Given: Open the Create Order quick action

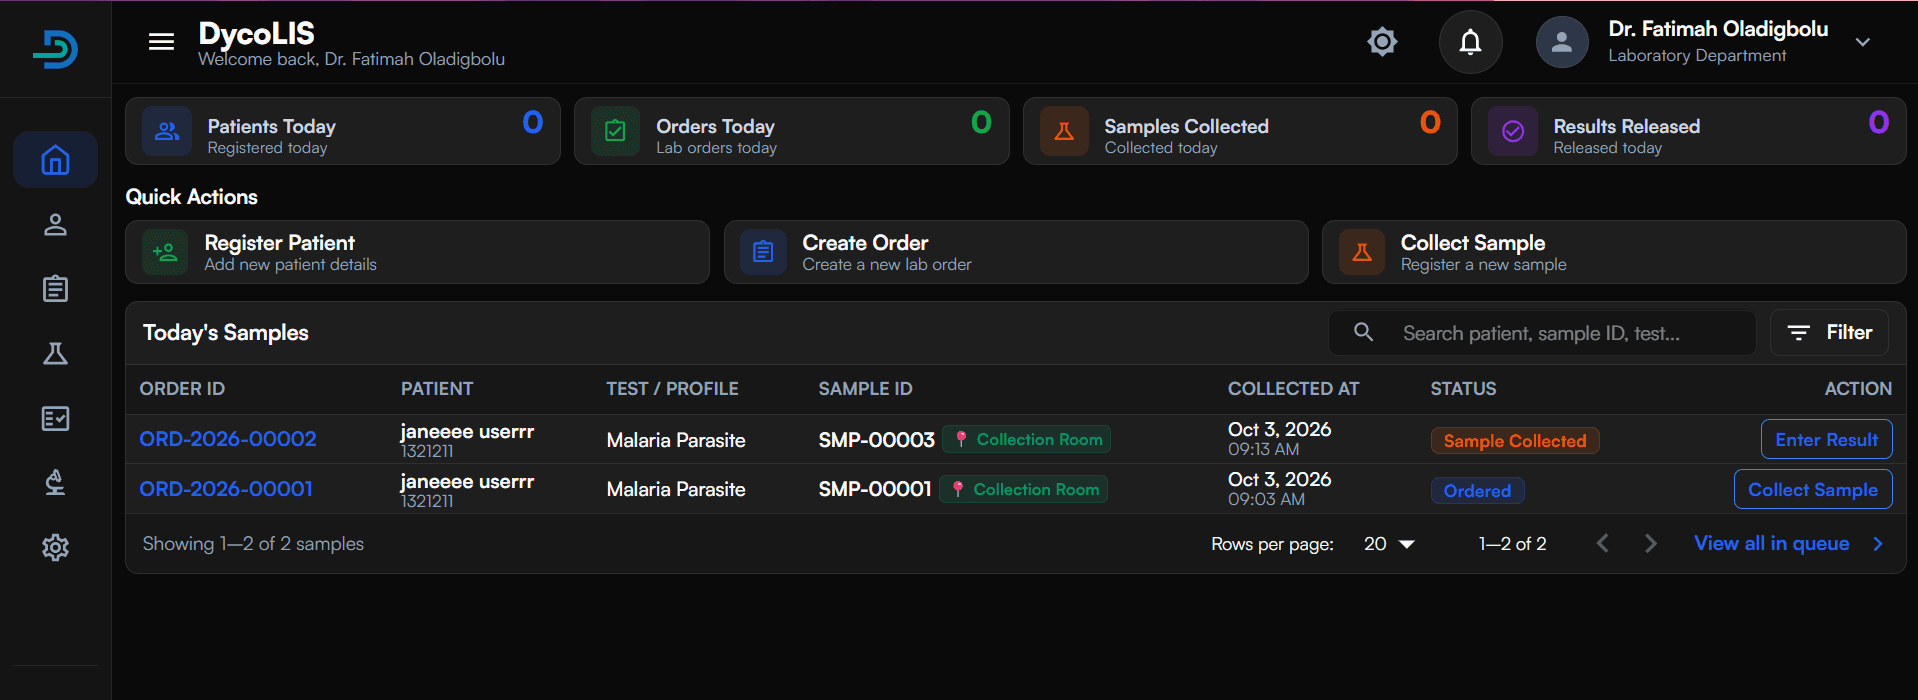Looking at the screenshot, I should 1016,252.
